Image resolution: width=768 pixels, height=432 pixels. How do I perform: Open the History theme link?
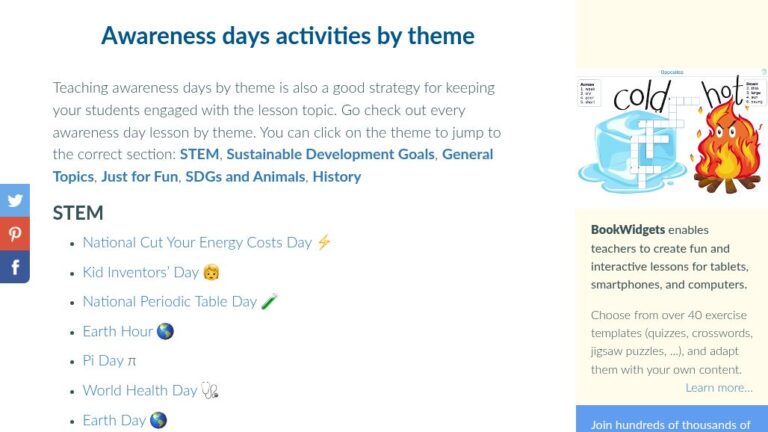[337, 177]
